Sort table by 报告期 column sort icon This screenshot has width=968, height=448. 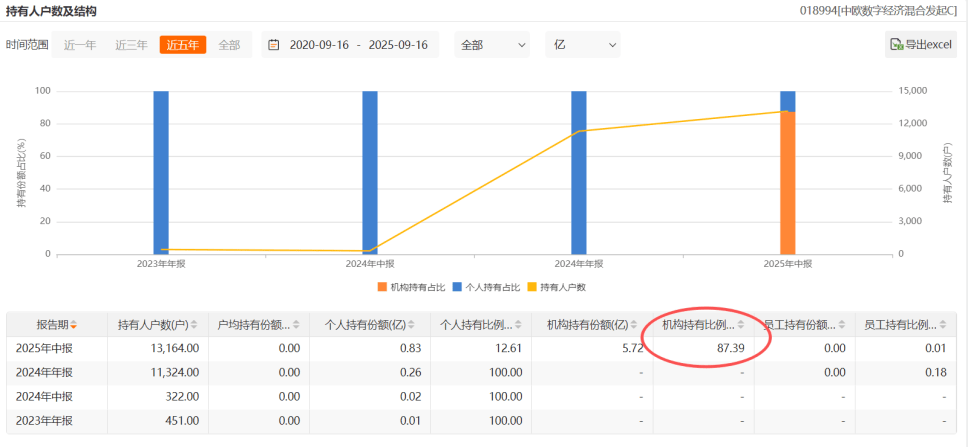pyautogui.click(x=74, y=325)
